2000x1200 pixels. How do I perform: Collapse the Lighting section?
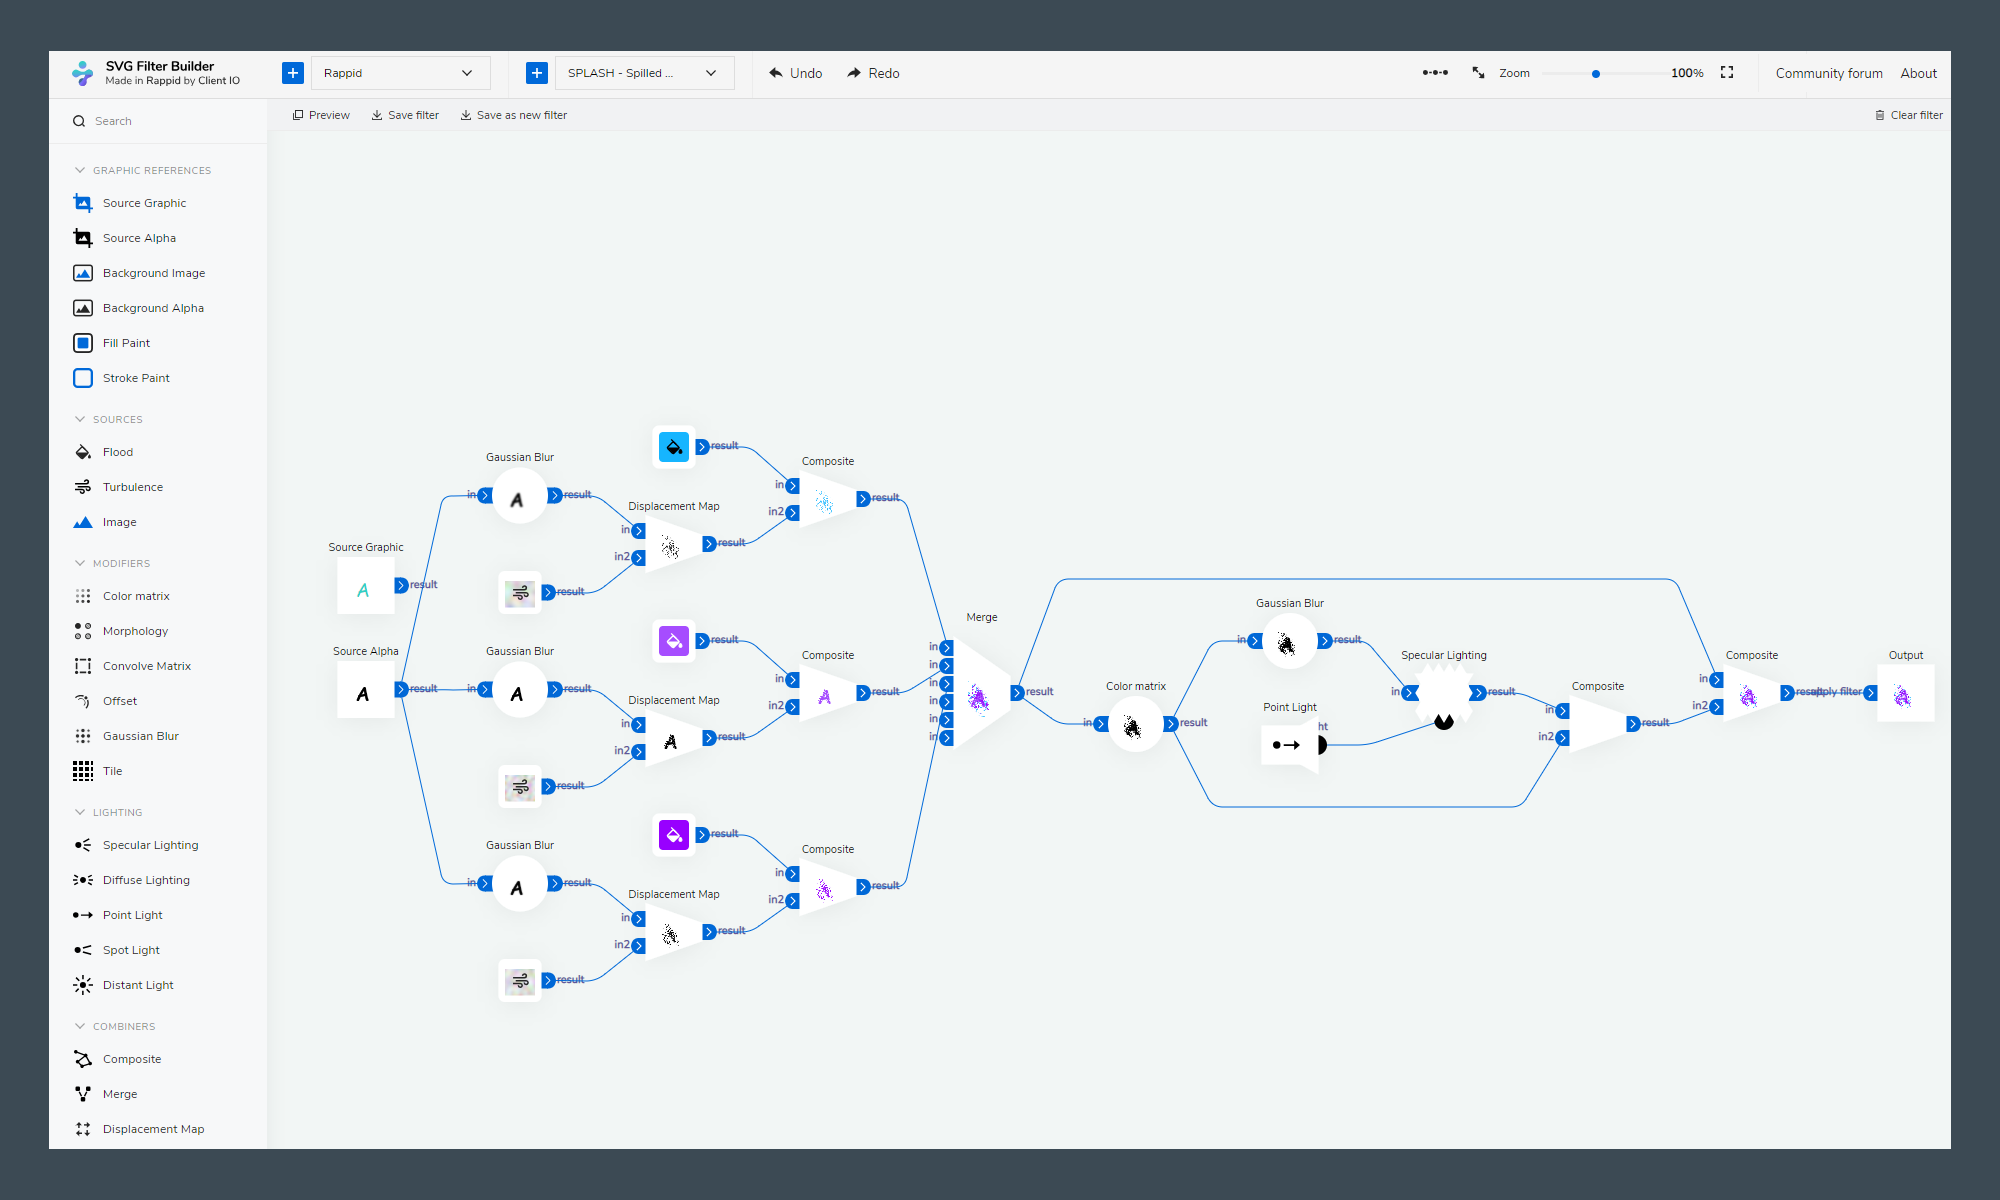point(80,812)
